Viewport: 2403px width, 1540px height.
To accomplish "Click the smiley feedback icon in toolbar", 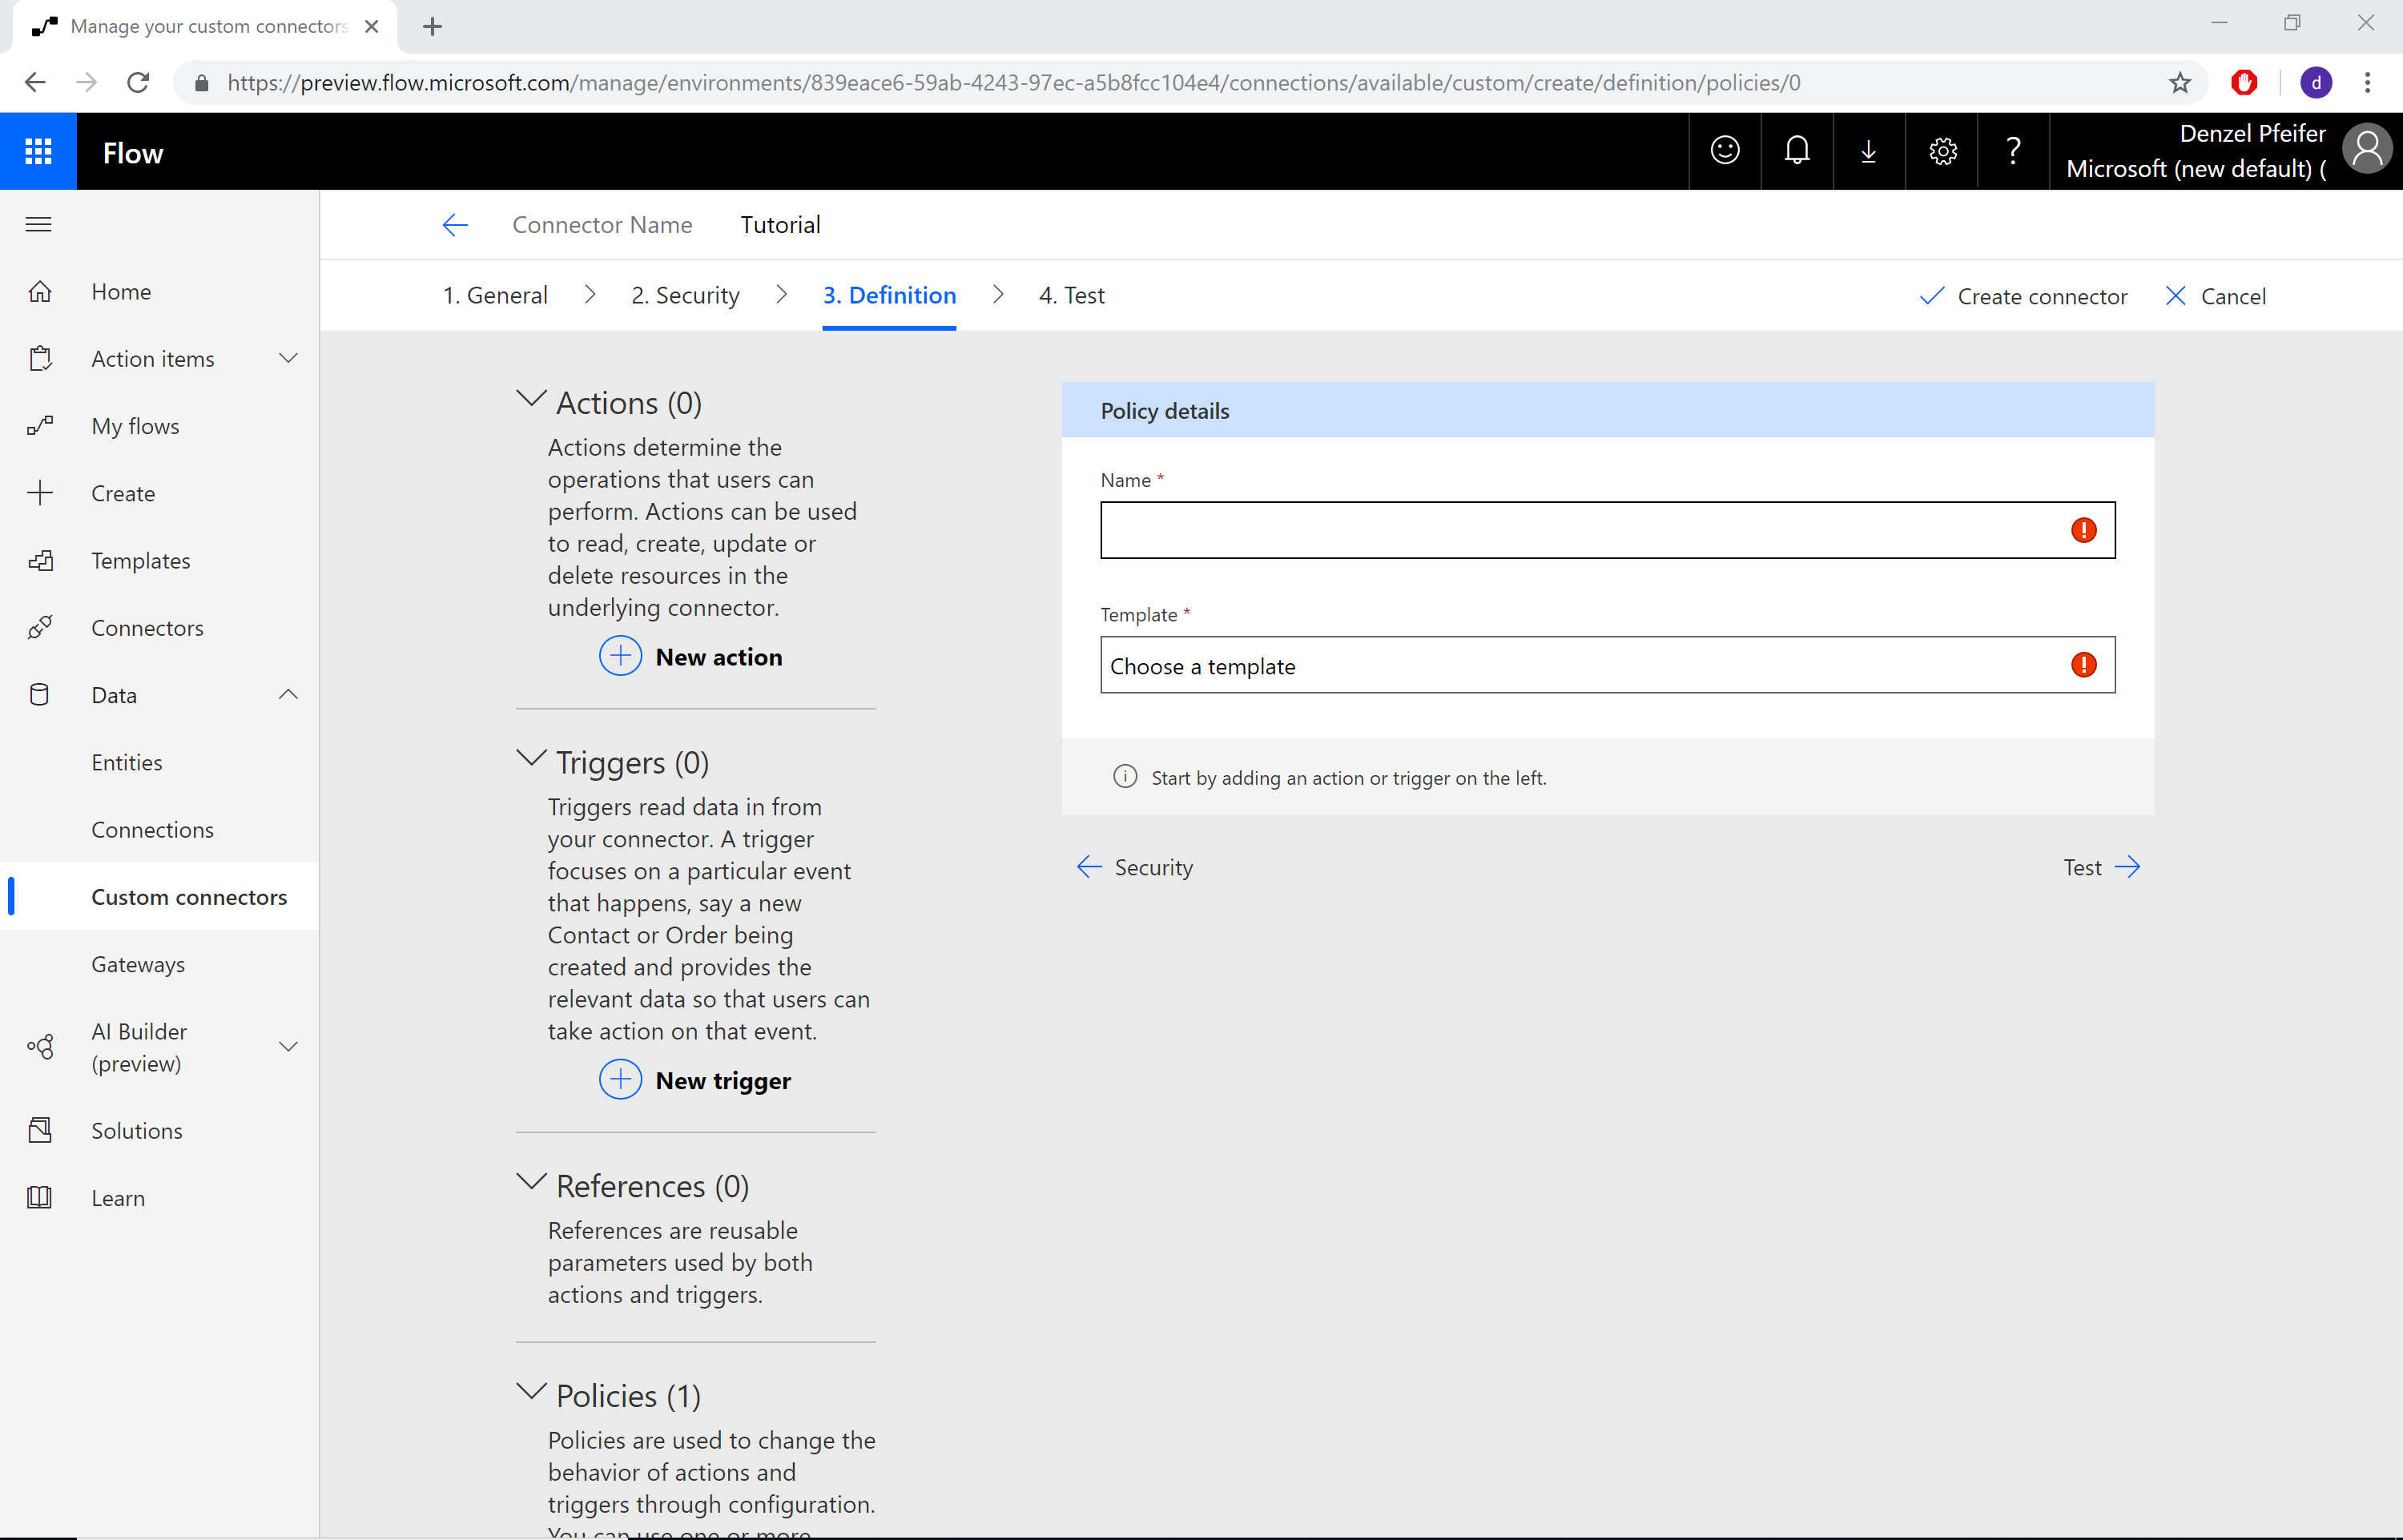I will (1725, 151).
